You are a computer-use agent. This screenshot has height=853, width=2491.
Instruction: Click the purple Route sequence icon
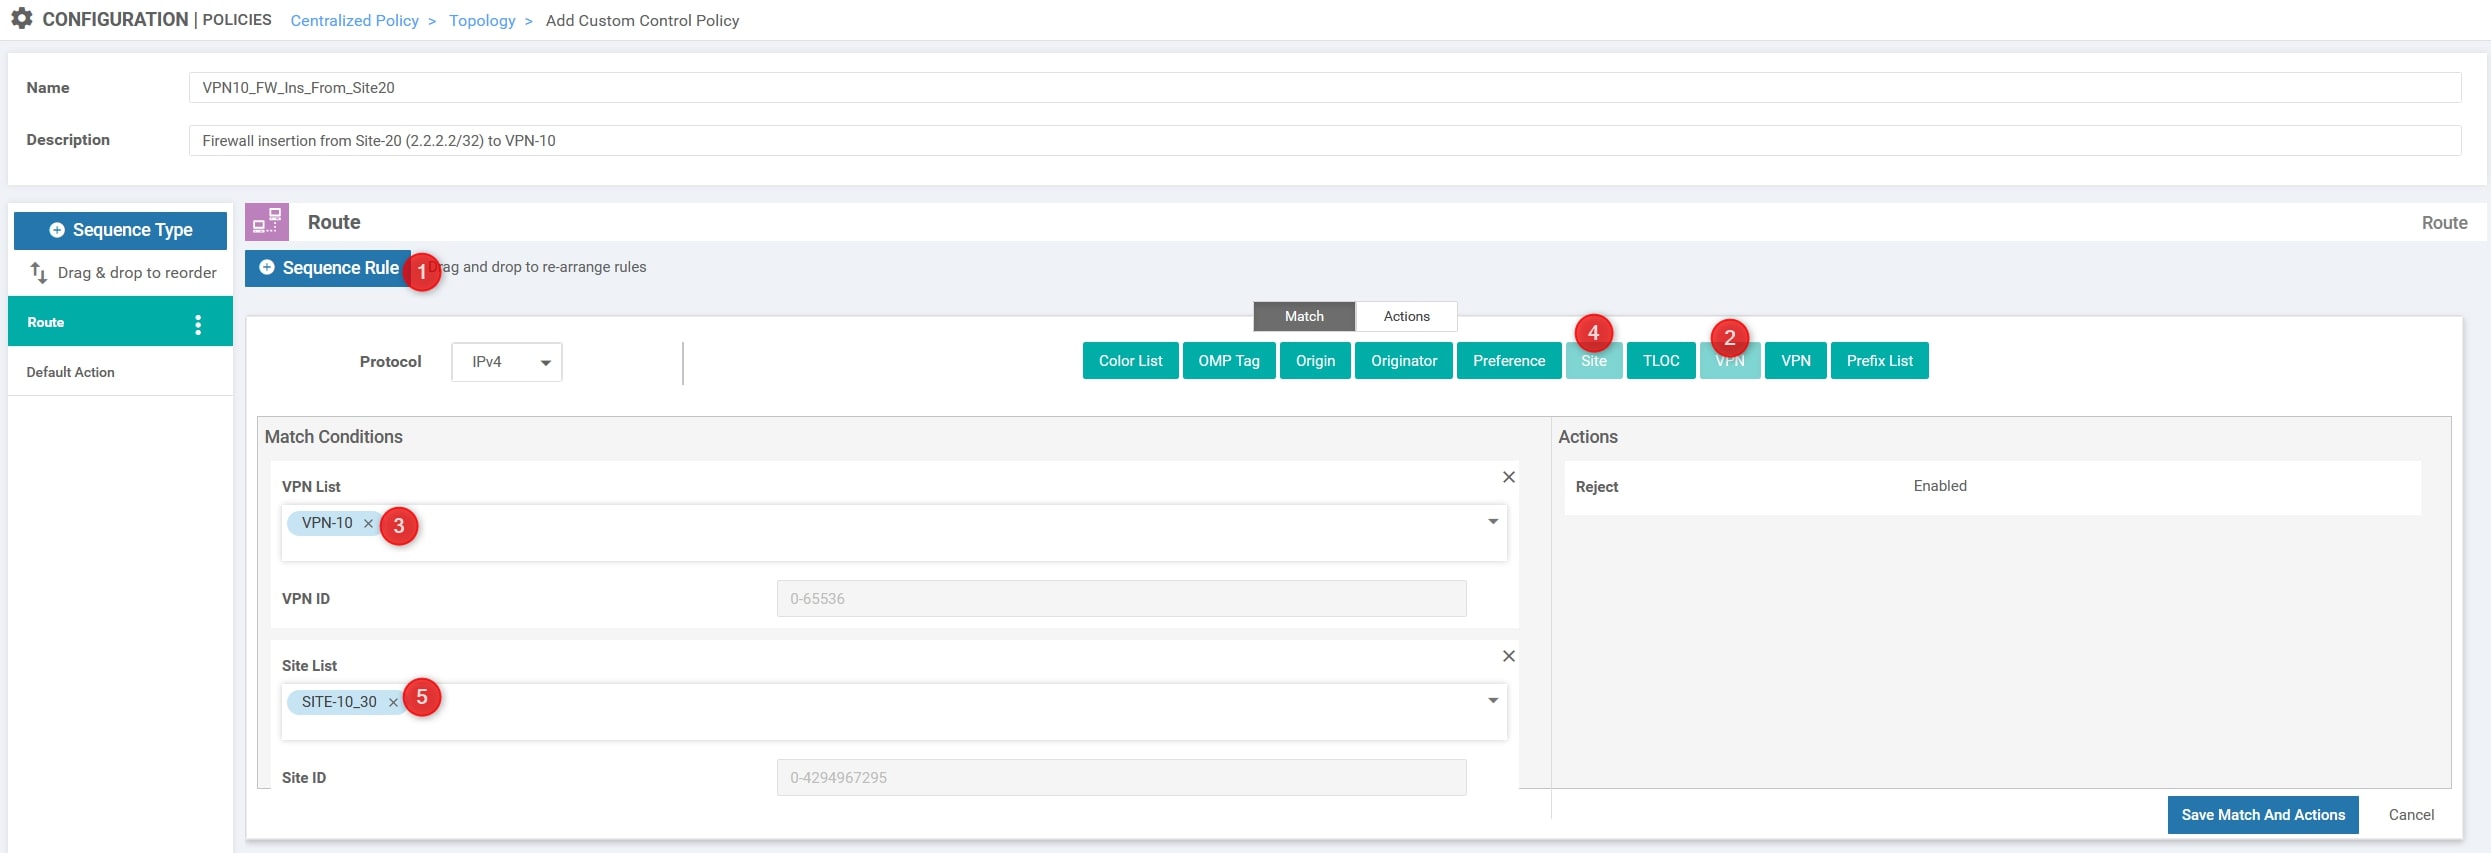[267, 222]
